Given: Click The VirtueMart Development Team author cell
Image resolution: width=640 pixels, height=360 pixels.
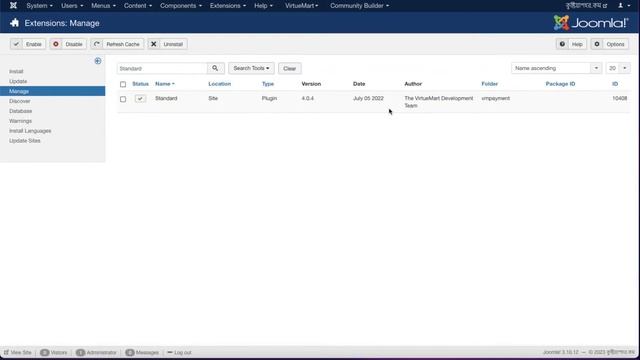Looking at the screenshot, I should [x=439, y=102].
